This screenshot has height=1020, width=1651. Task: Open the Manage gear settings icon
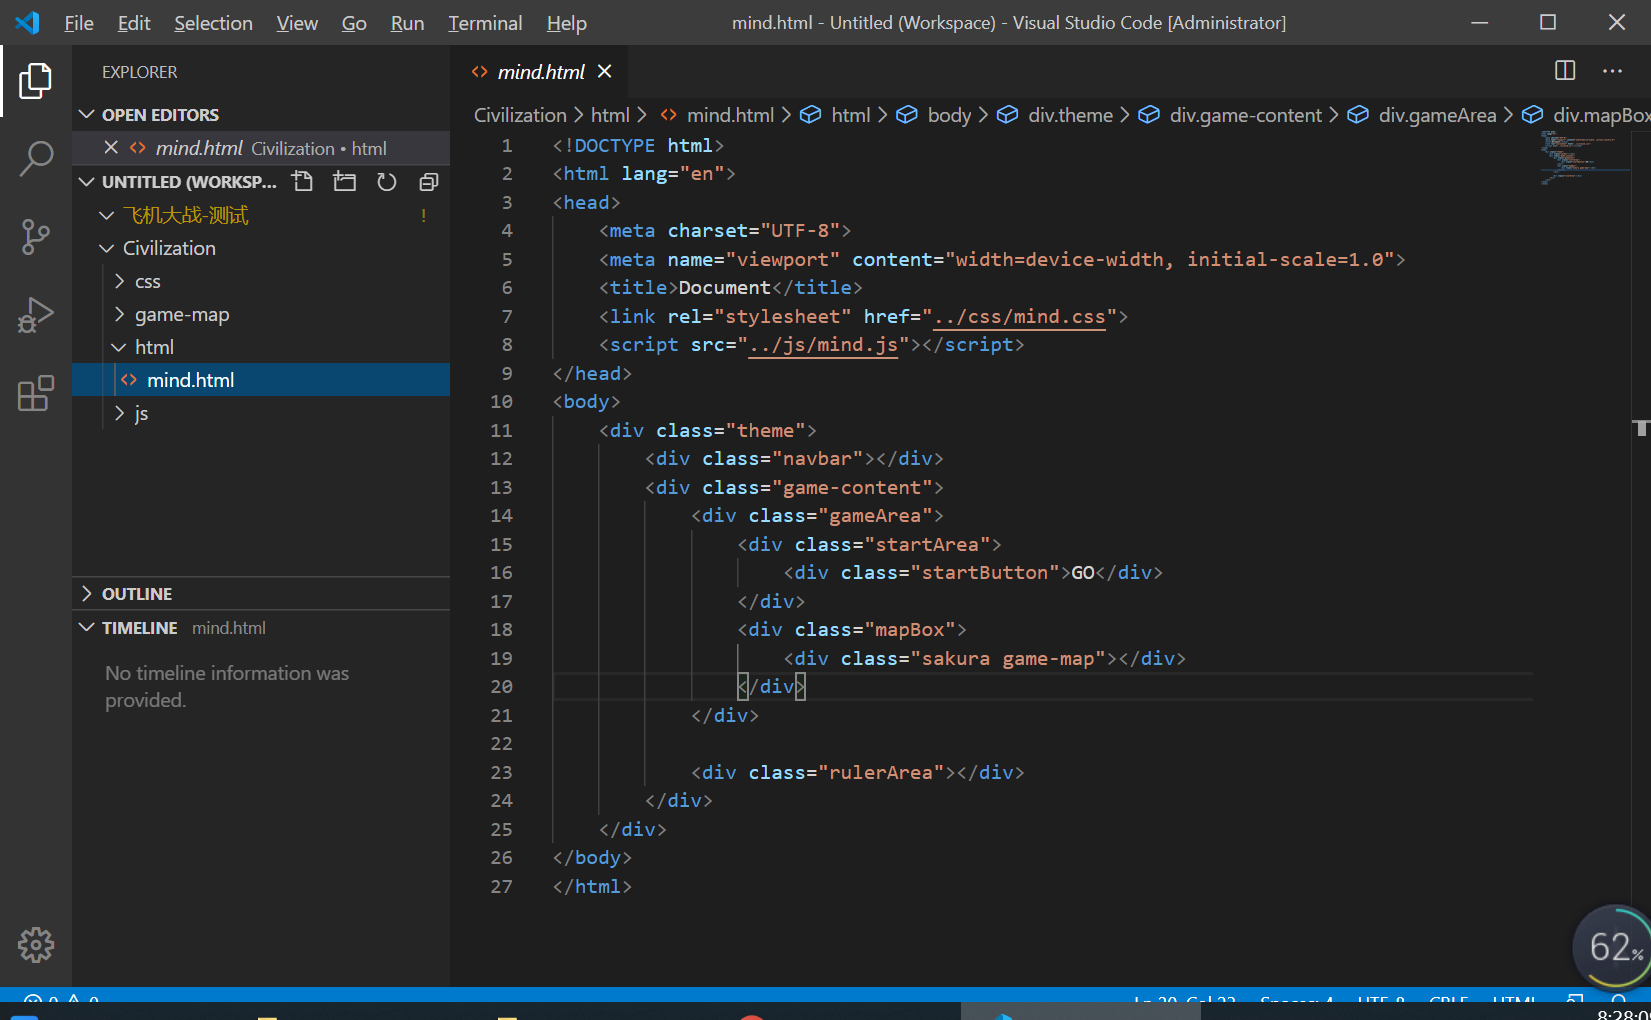(x=35, y=944)
